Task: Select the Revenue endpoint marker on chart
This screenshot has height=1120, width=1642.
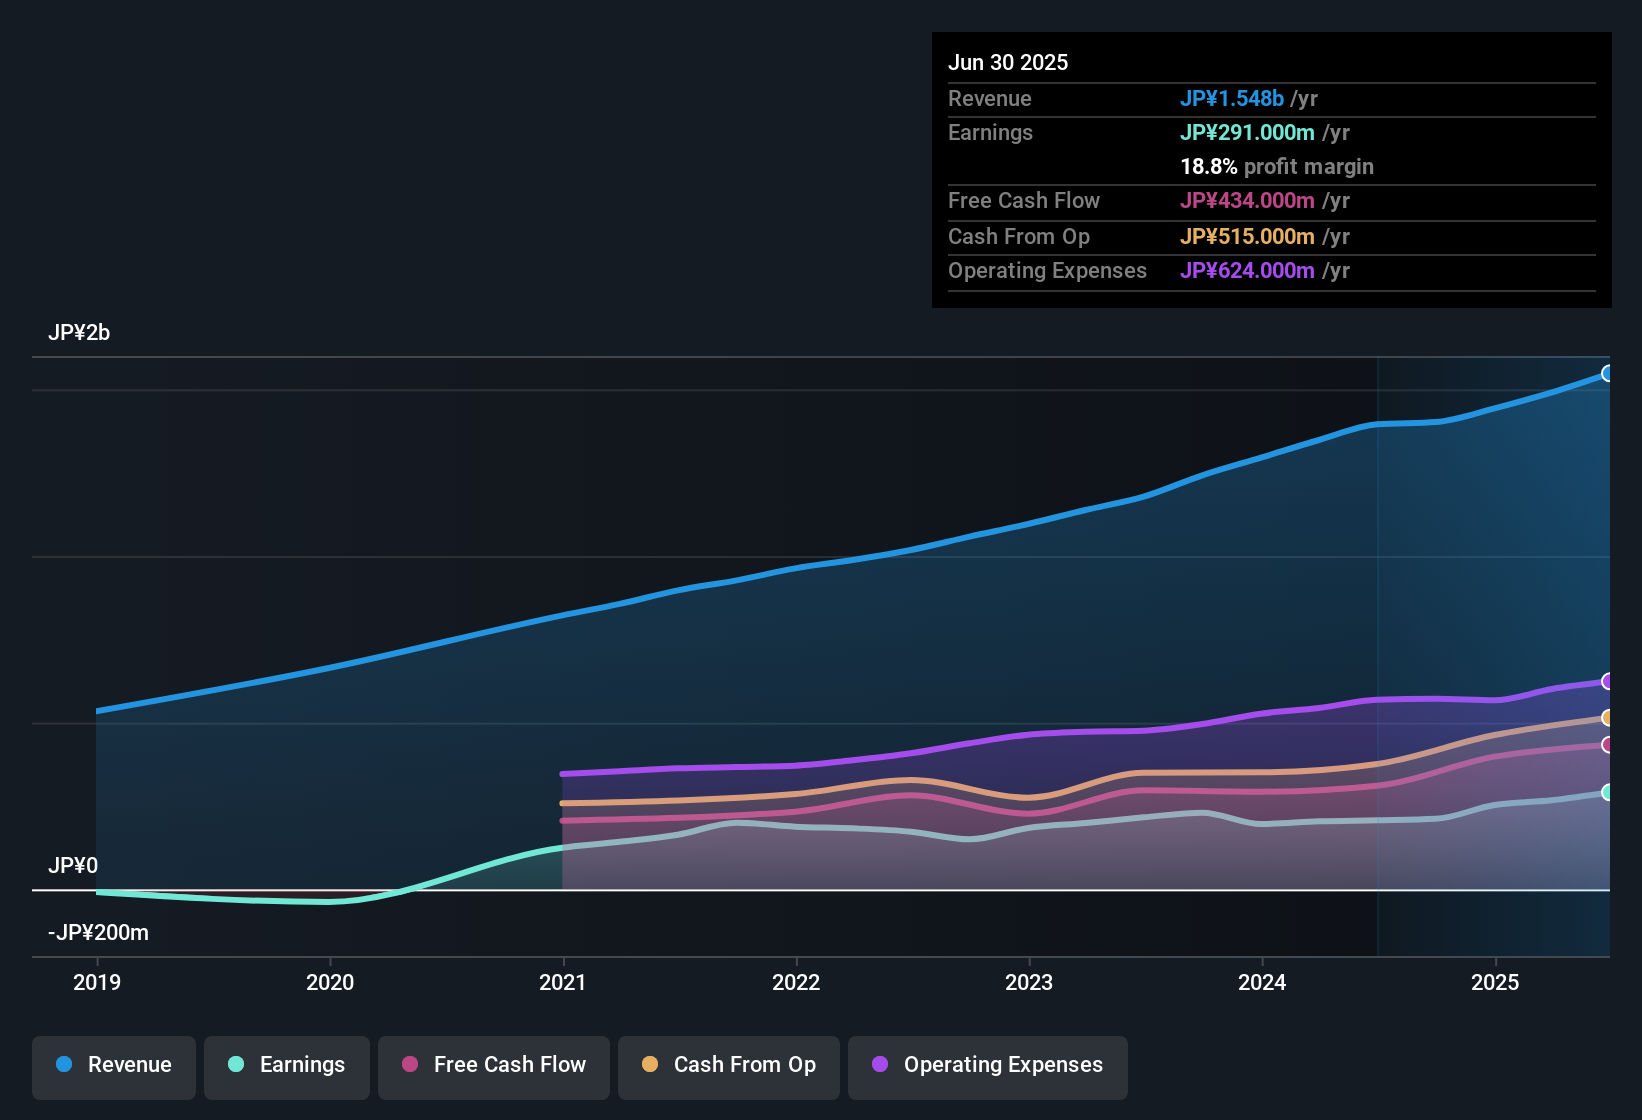Action: point(1608,373)
